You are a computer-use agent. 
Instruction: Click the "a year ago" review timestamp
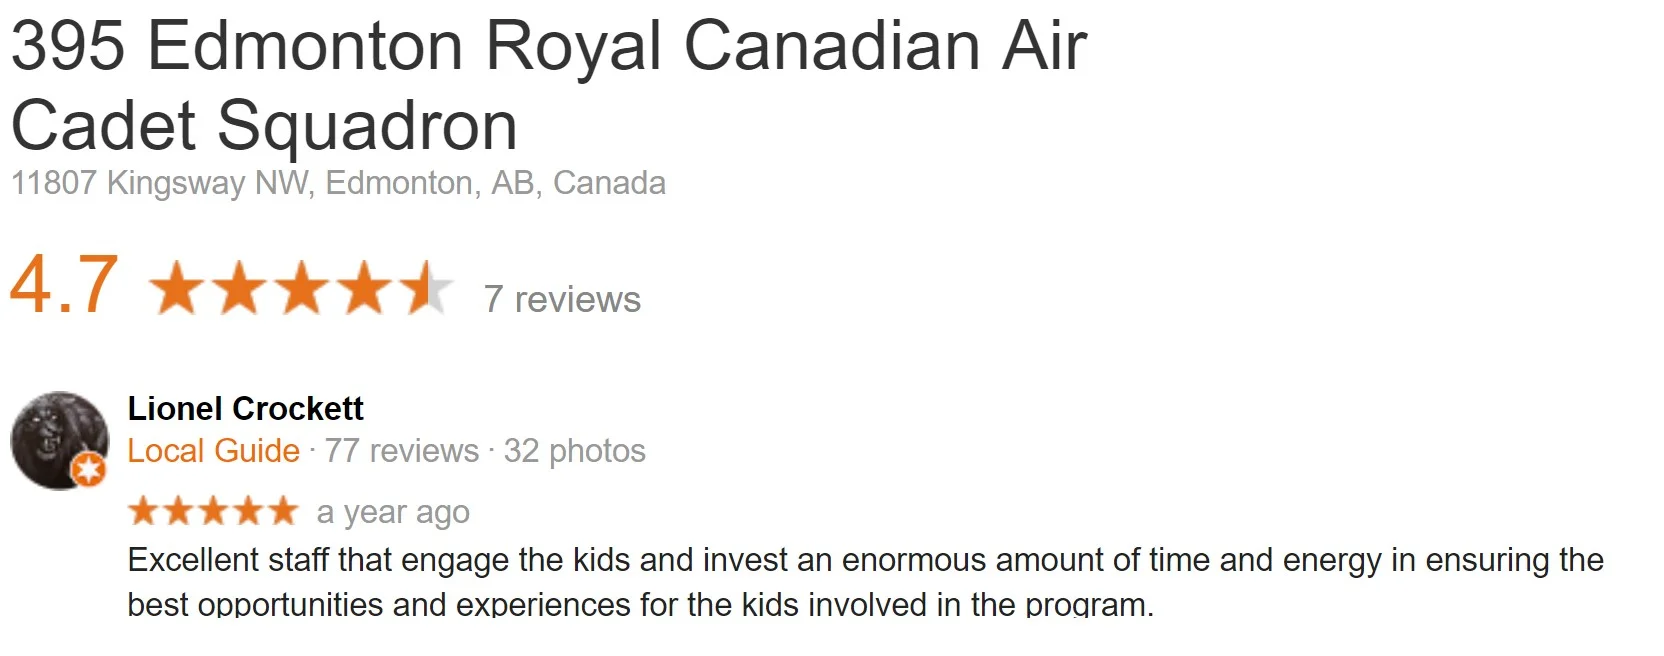[393, 512]
